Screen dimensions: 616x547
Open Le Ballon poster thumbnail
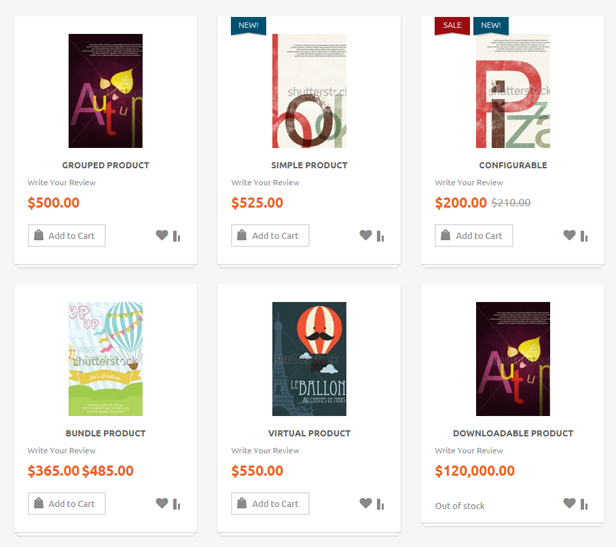[x=309, y=359]
